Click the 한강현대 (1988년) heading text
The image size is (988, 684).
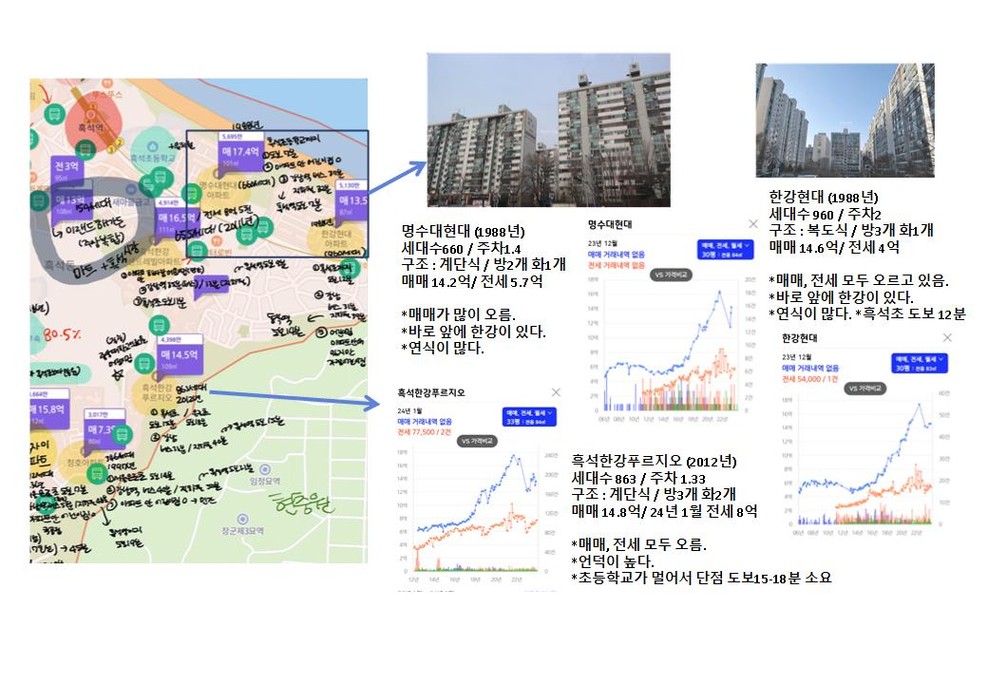point(824,197)
